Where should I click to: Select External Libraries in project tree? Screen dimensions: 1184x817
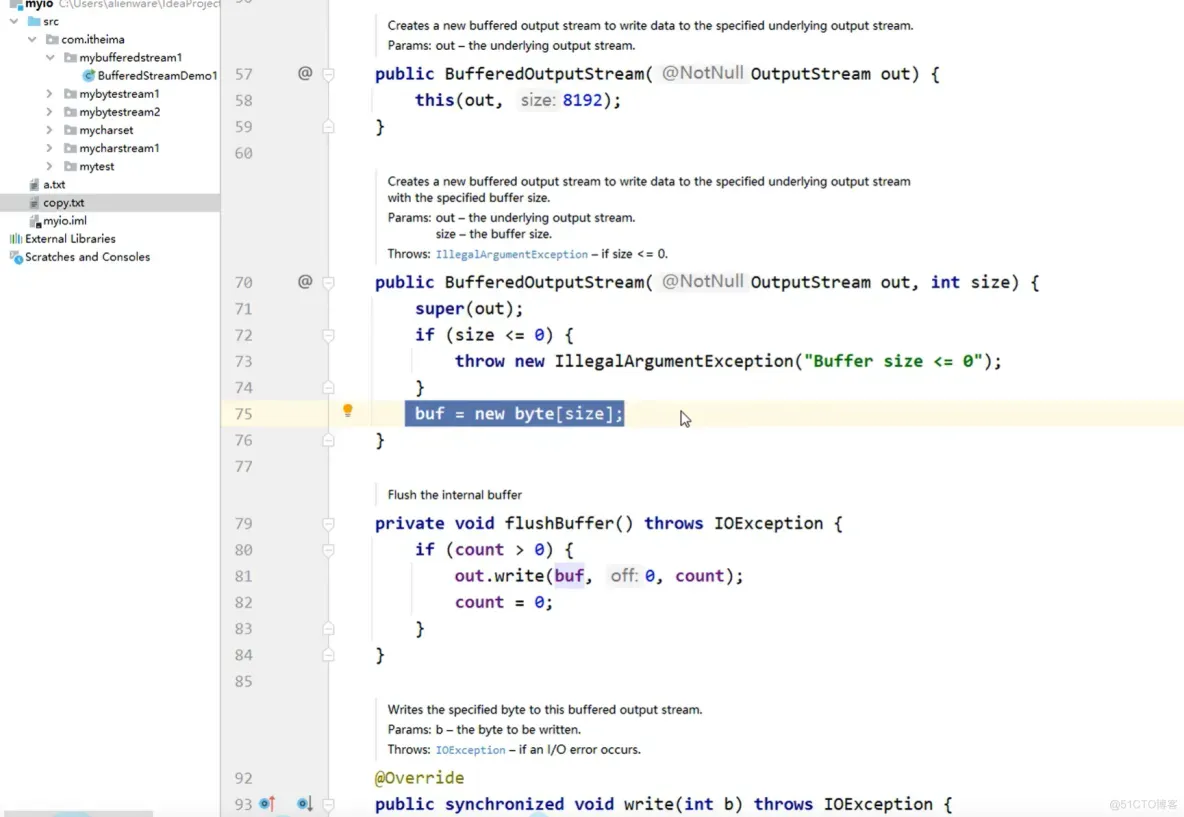tap(62, 239)
